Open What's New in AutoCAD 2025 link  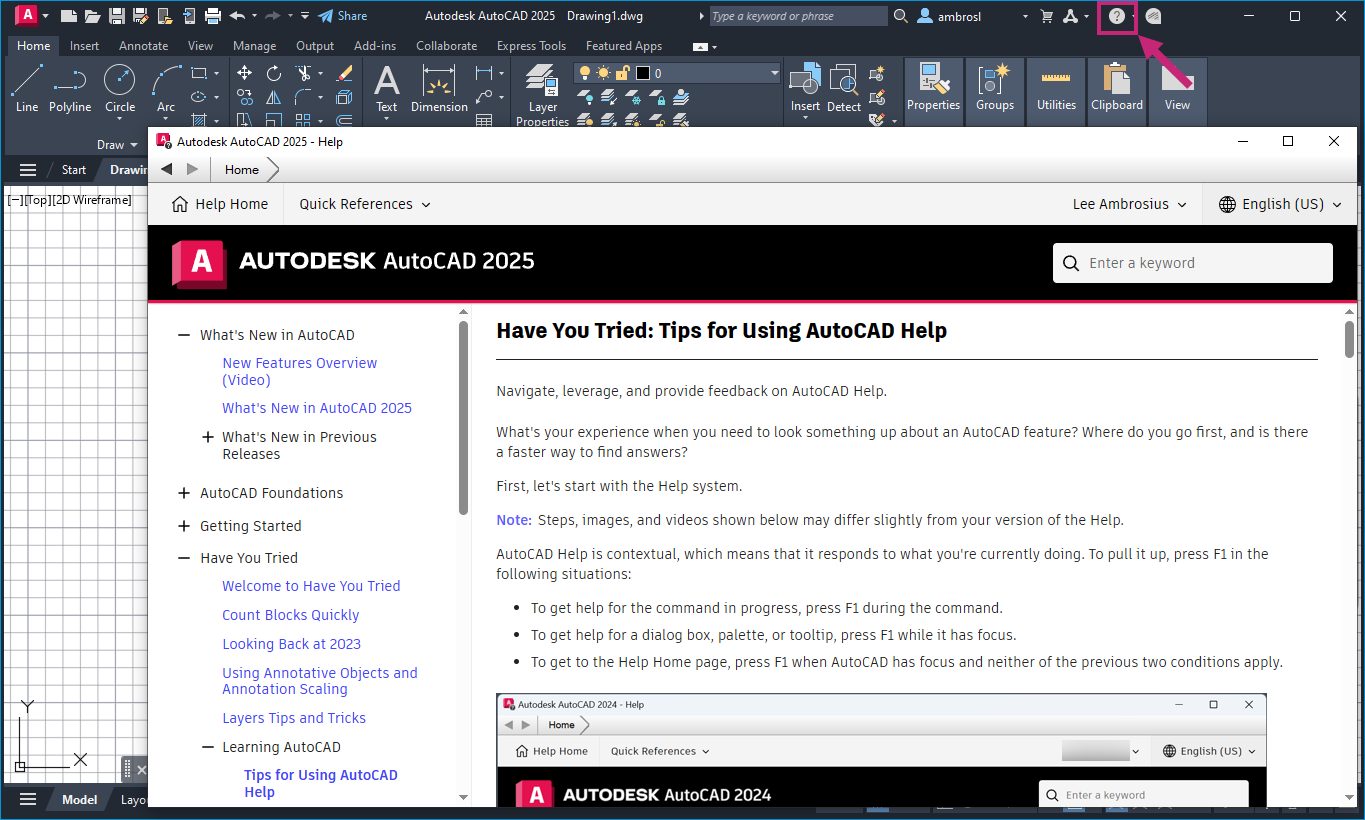[x=317, y=408]
